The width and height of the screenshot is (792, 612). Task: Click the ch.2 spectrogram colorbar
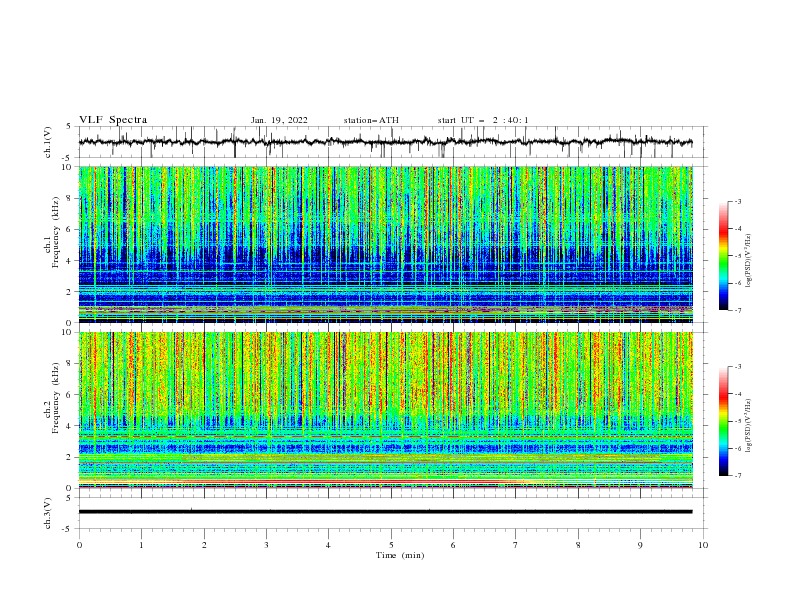[724, 421]
